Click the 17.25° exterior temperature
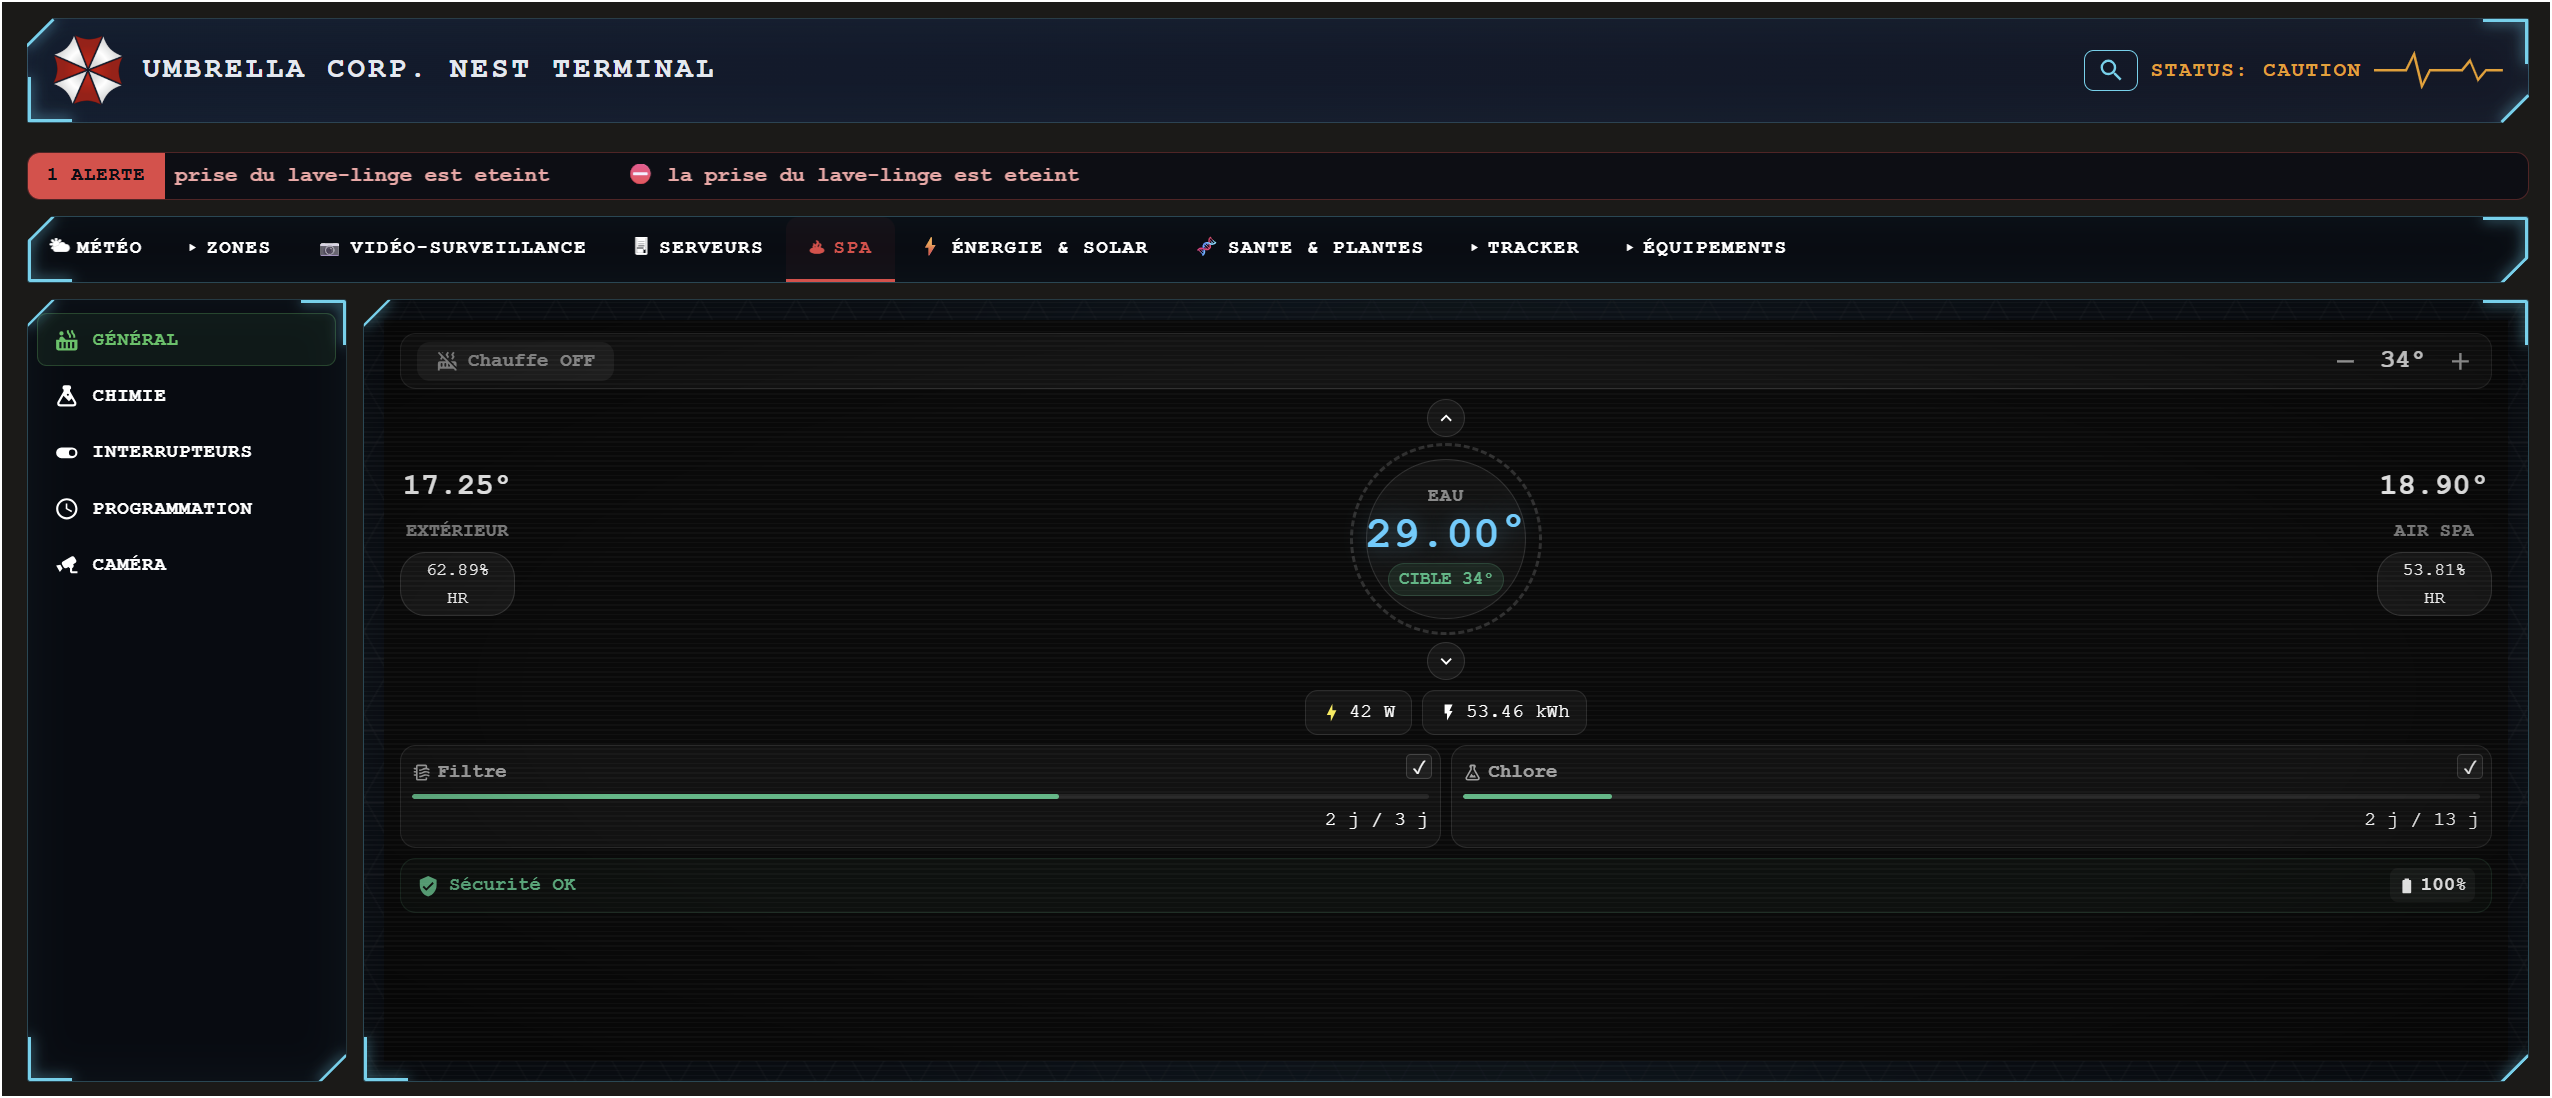 pos(457,486)
